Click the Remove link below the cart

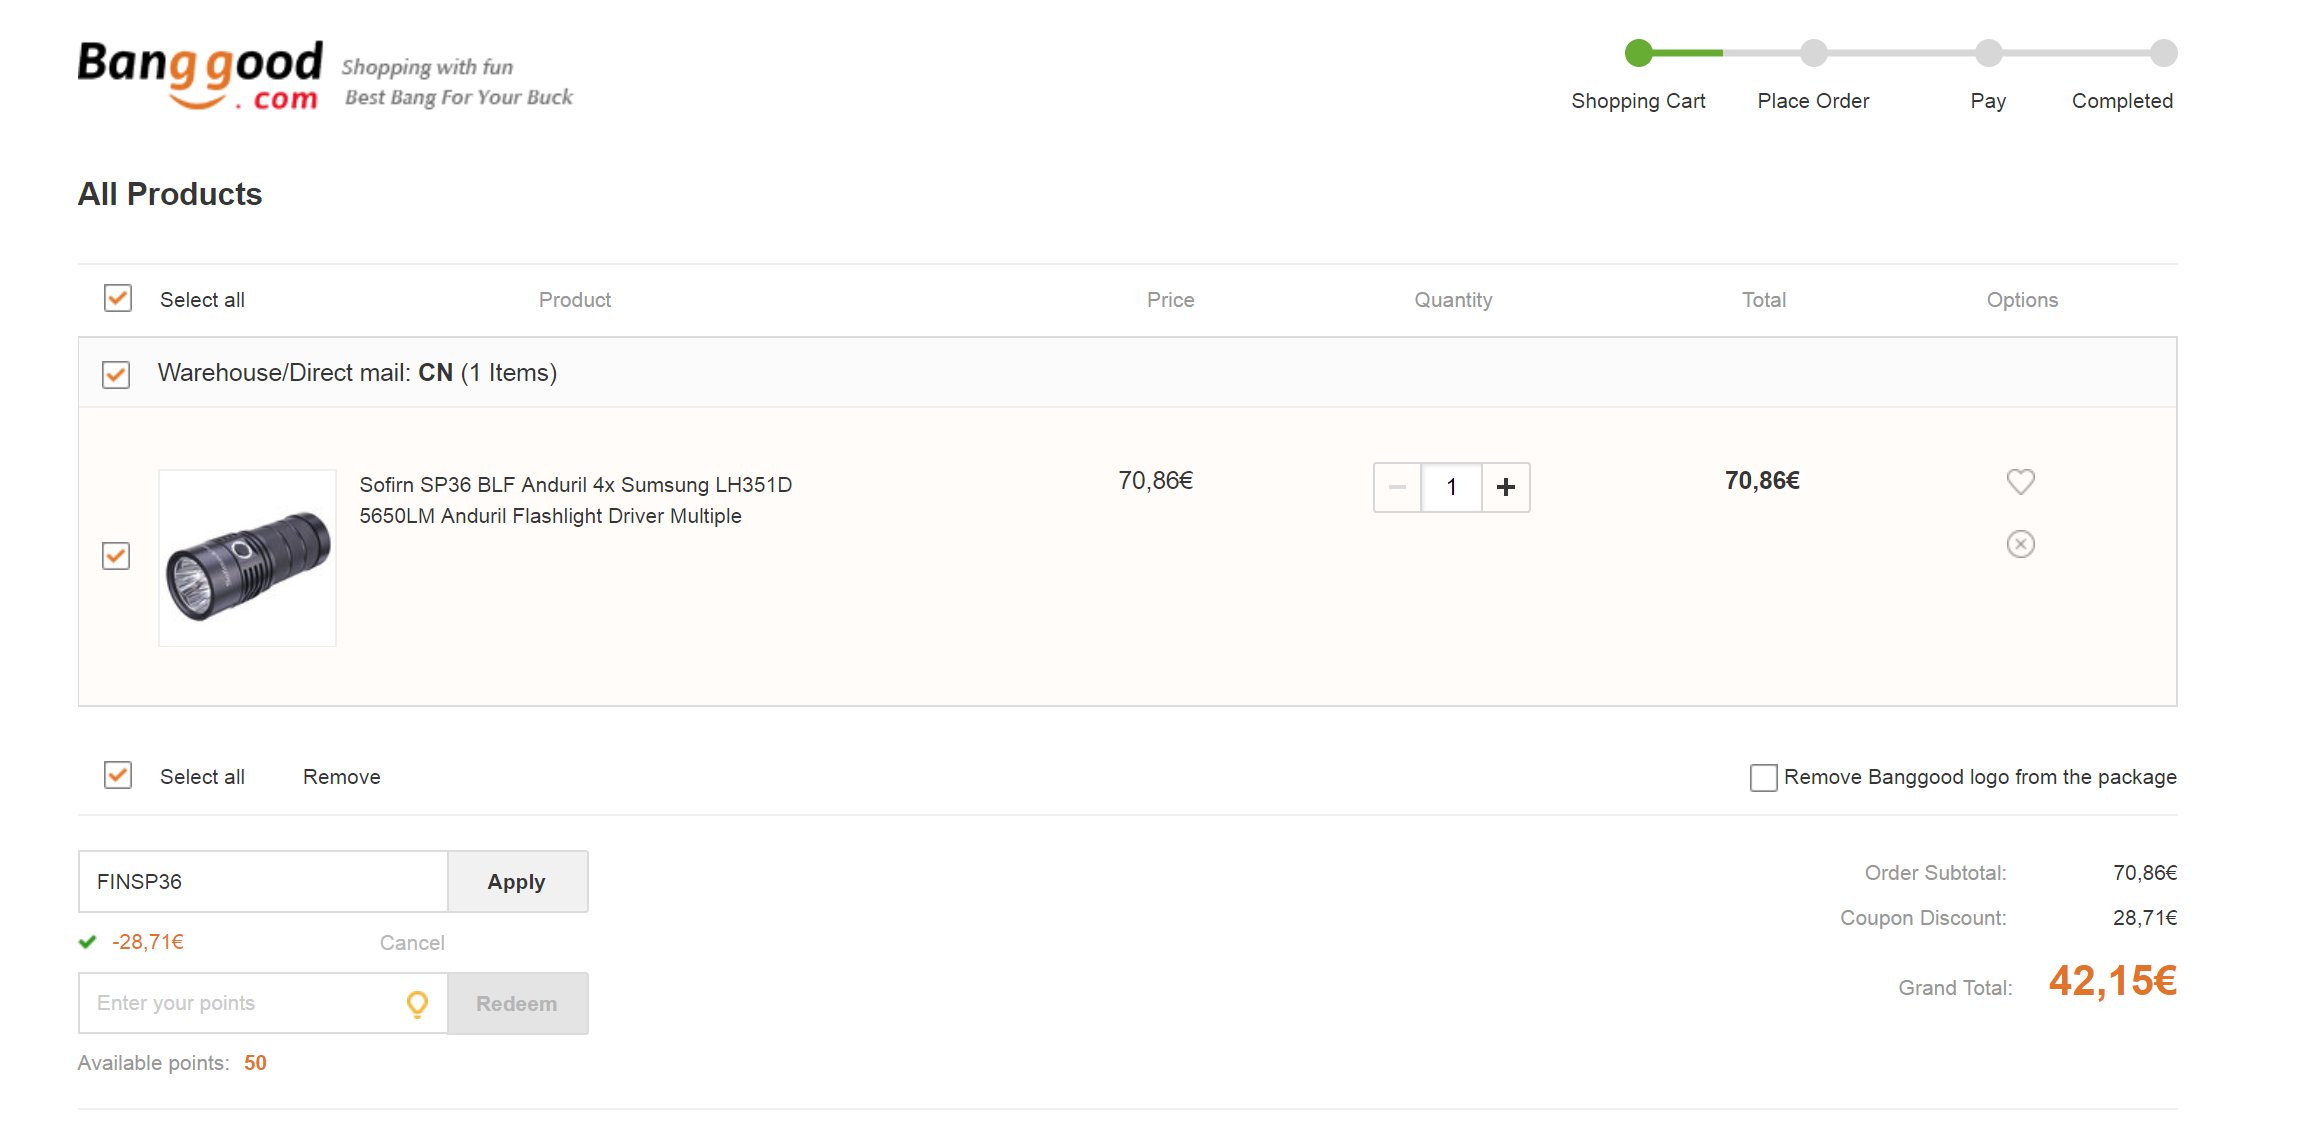341,777
